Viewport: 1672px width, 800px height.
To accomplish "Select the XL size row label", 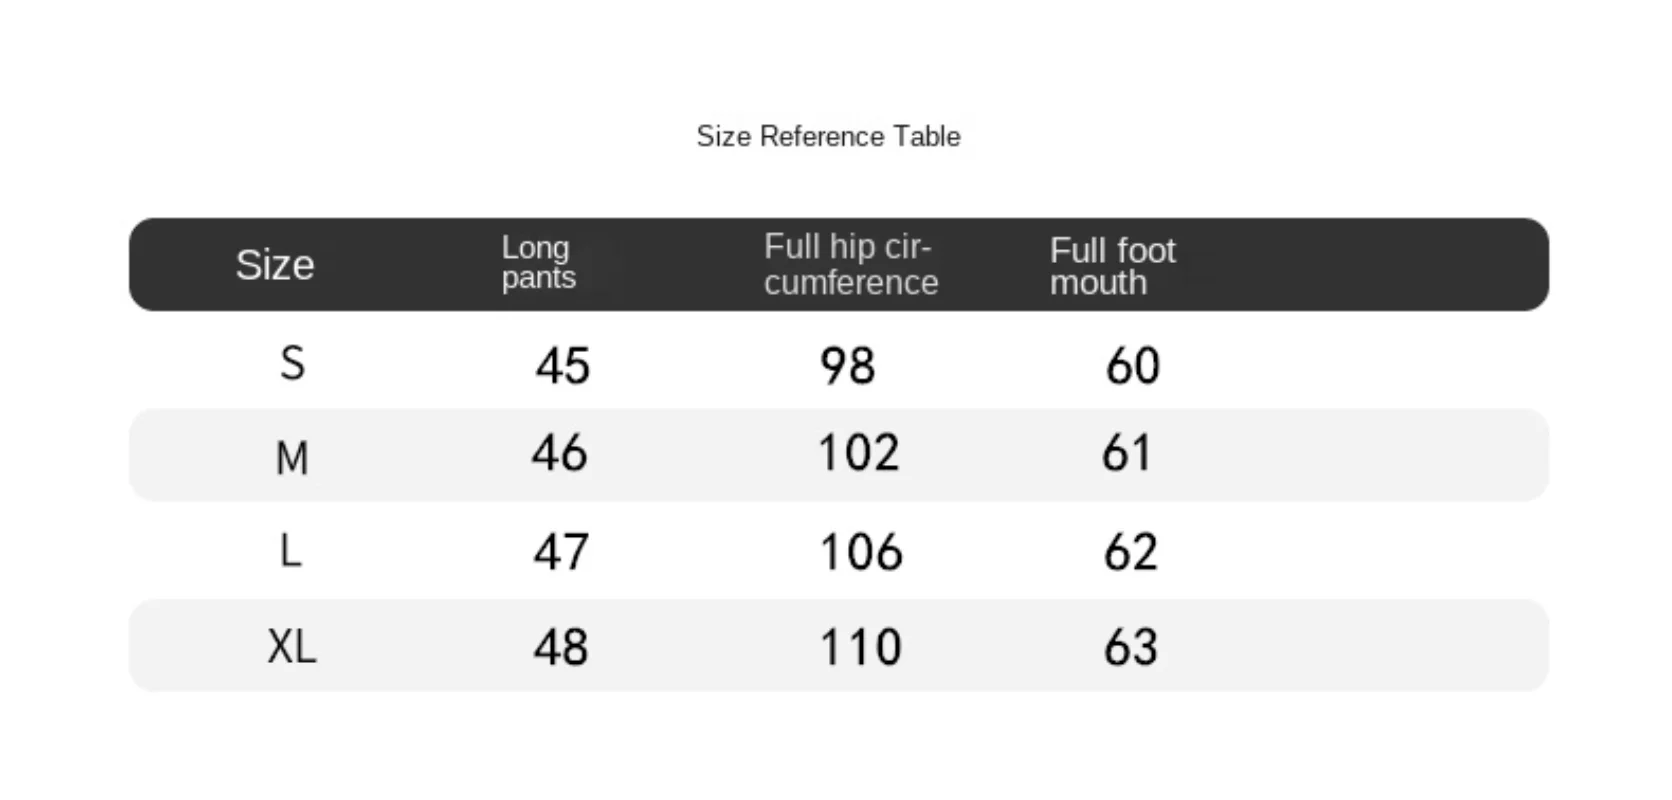I will (x=291, y=646).
